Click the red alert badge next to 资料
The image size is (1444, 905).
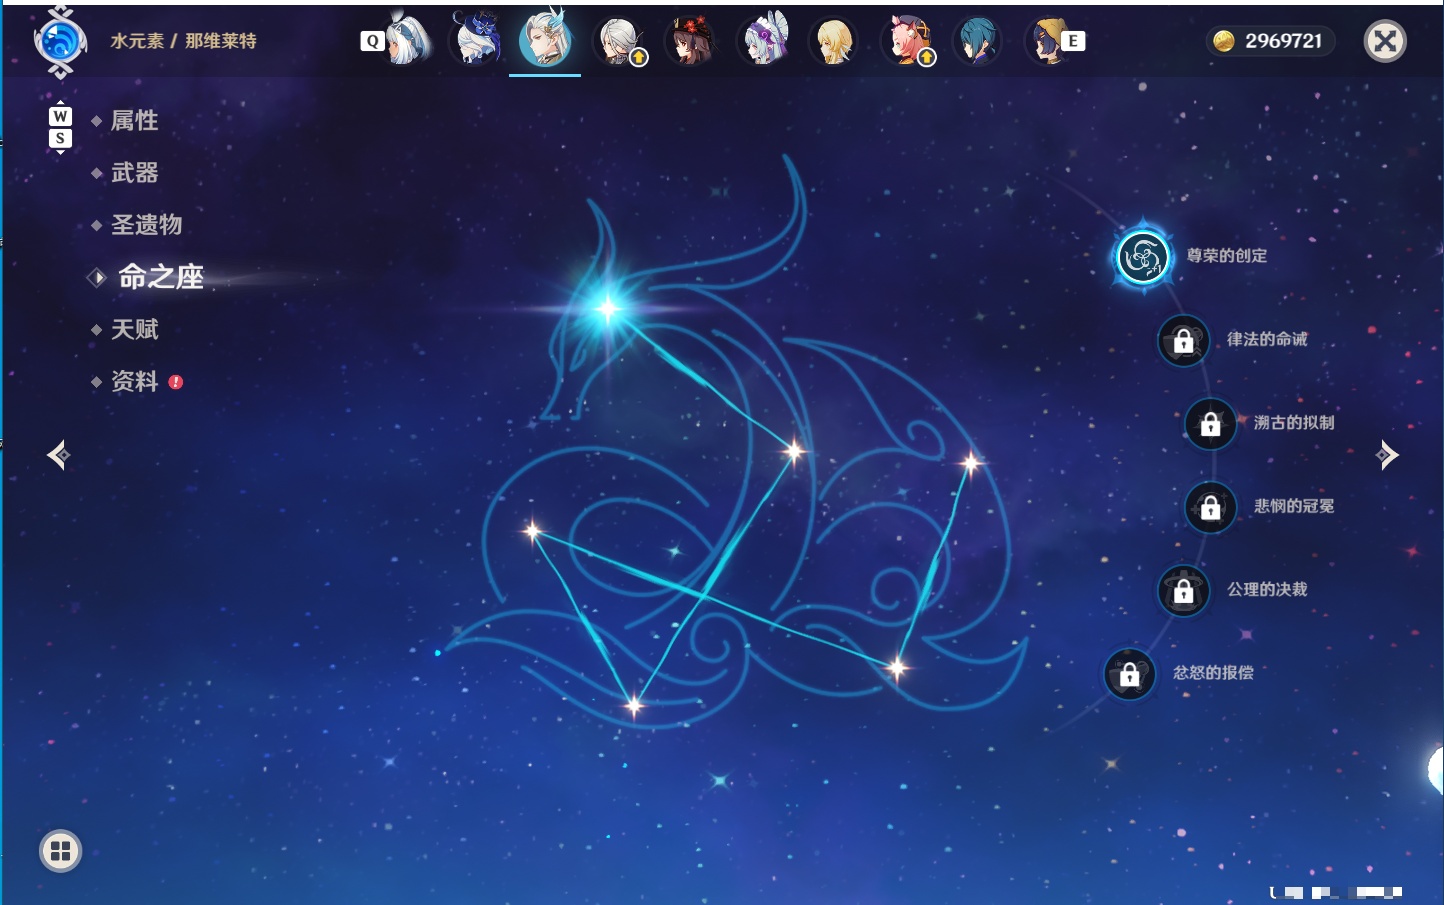pyautogui.click(x=176, y=382)
